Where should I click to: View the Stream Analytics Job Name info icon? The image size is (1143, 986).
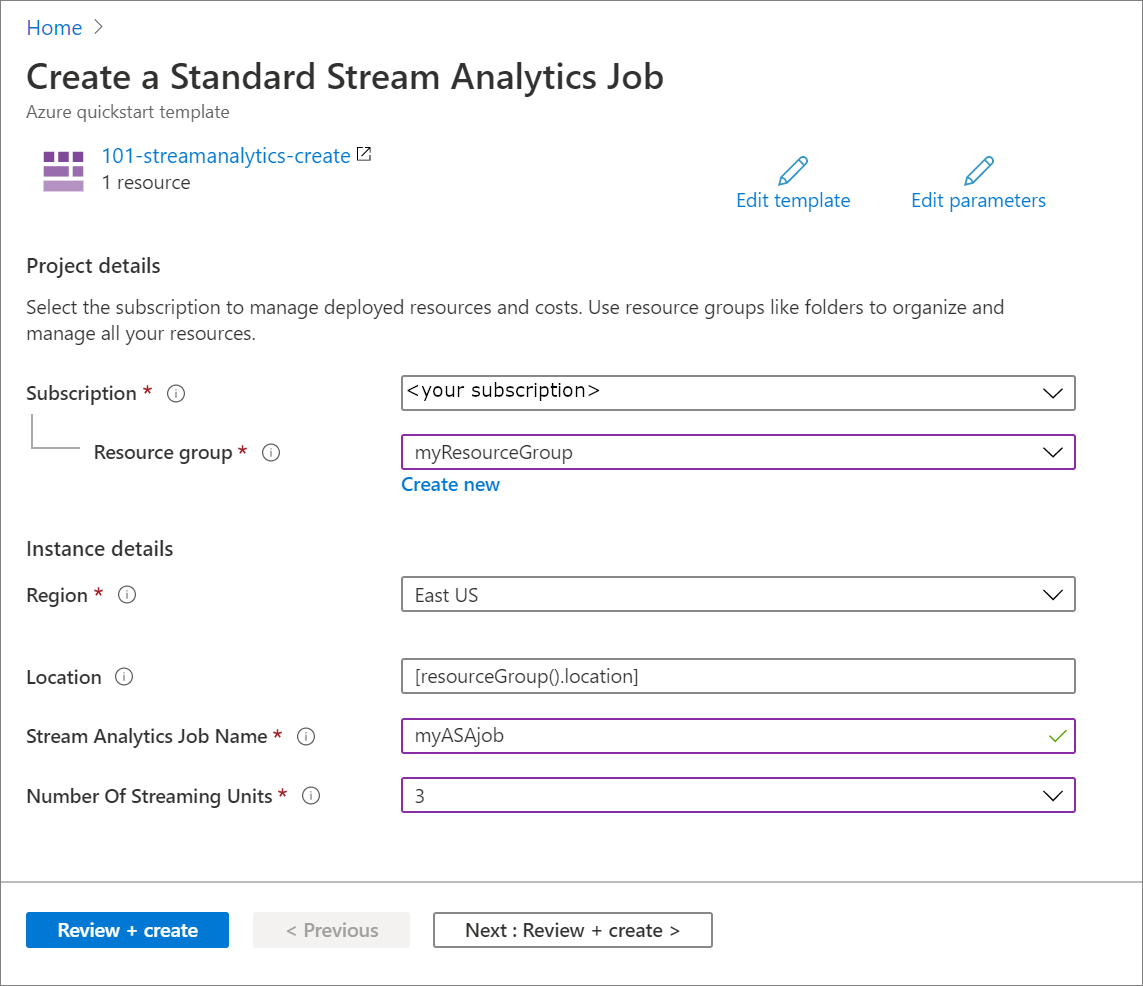pos(306,736)
